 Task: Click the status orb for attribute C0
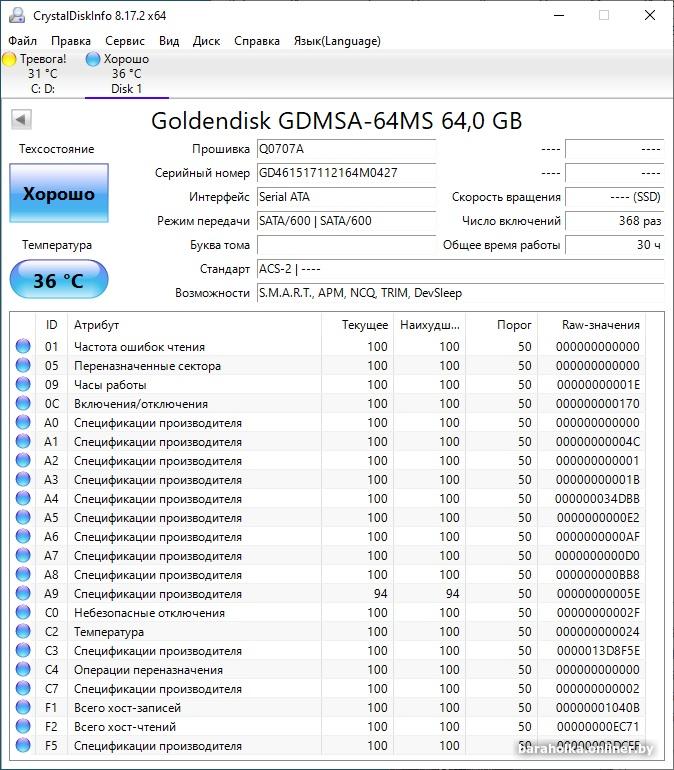click(23, 612)
